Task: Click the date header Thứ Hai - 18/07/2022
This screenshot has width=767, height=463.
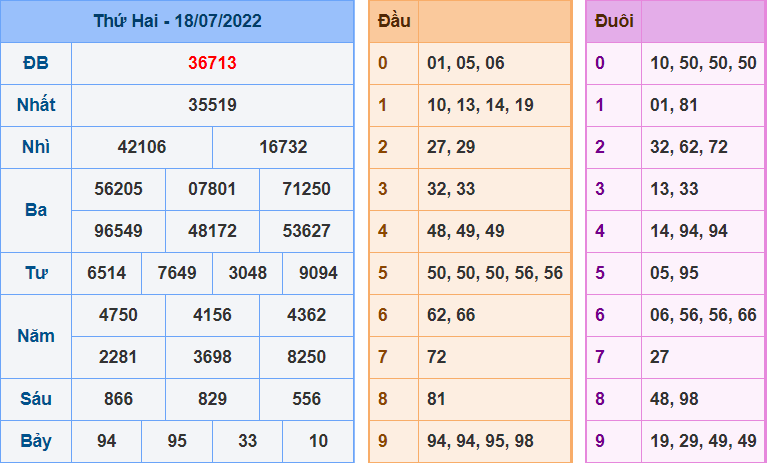Action: pos(178,21)
